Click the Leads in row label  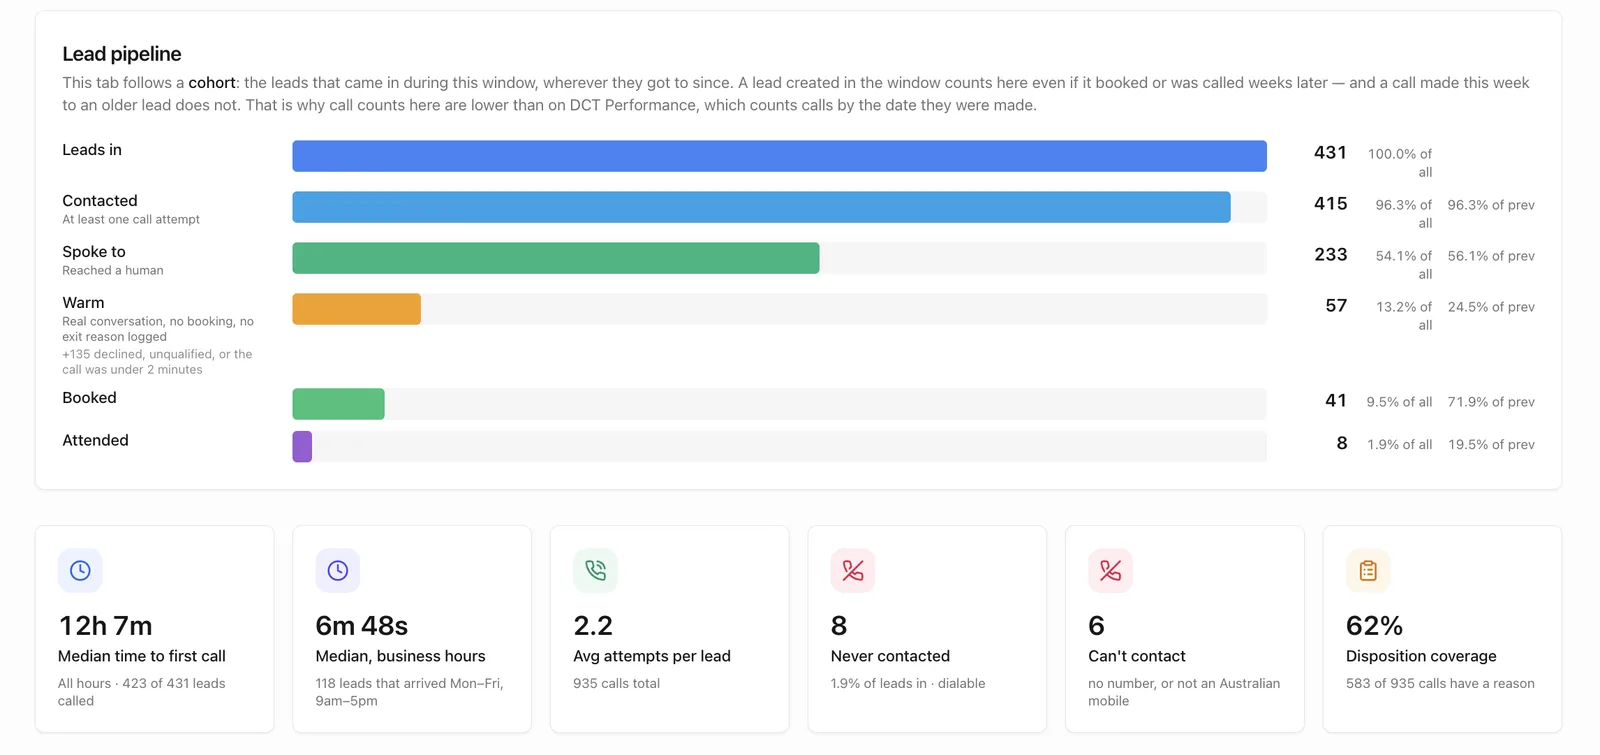click(92, 150)
